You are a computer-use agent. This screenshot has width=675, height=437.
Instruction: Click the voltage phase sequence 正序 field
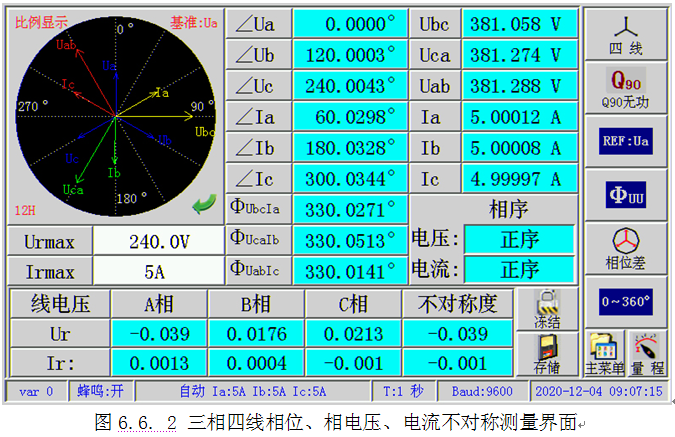click(519, 239)
